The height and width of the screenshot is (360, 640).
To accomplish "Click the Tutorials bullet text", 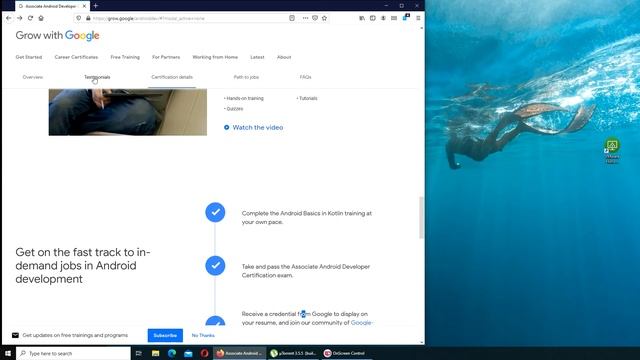I will click(x=307, y=98).
